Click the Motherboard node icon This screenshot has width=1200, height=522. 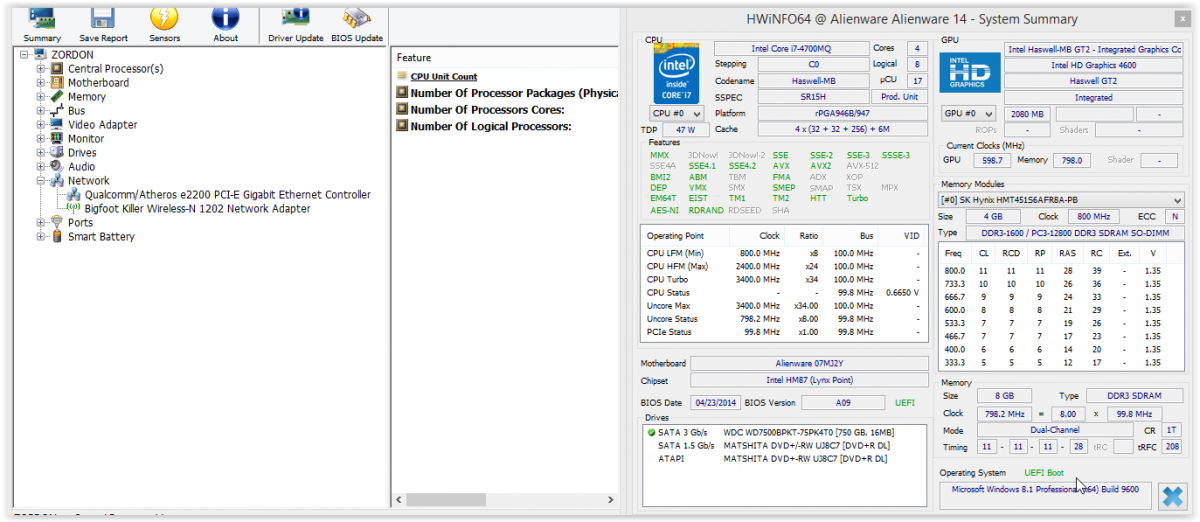click(57, 83)
